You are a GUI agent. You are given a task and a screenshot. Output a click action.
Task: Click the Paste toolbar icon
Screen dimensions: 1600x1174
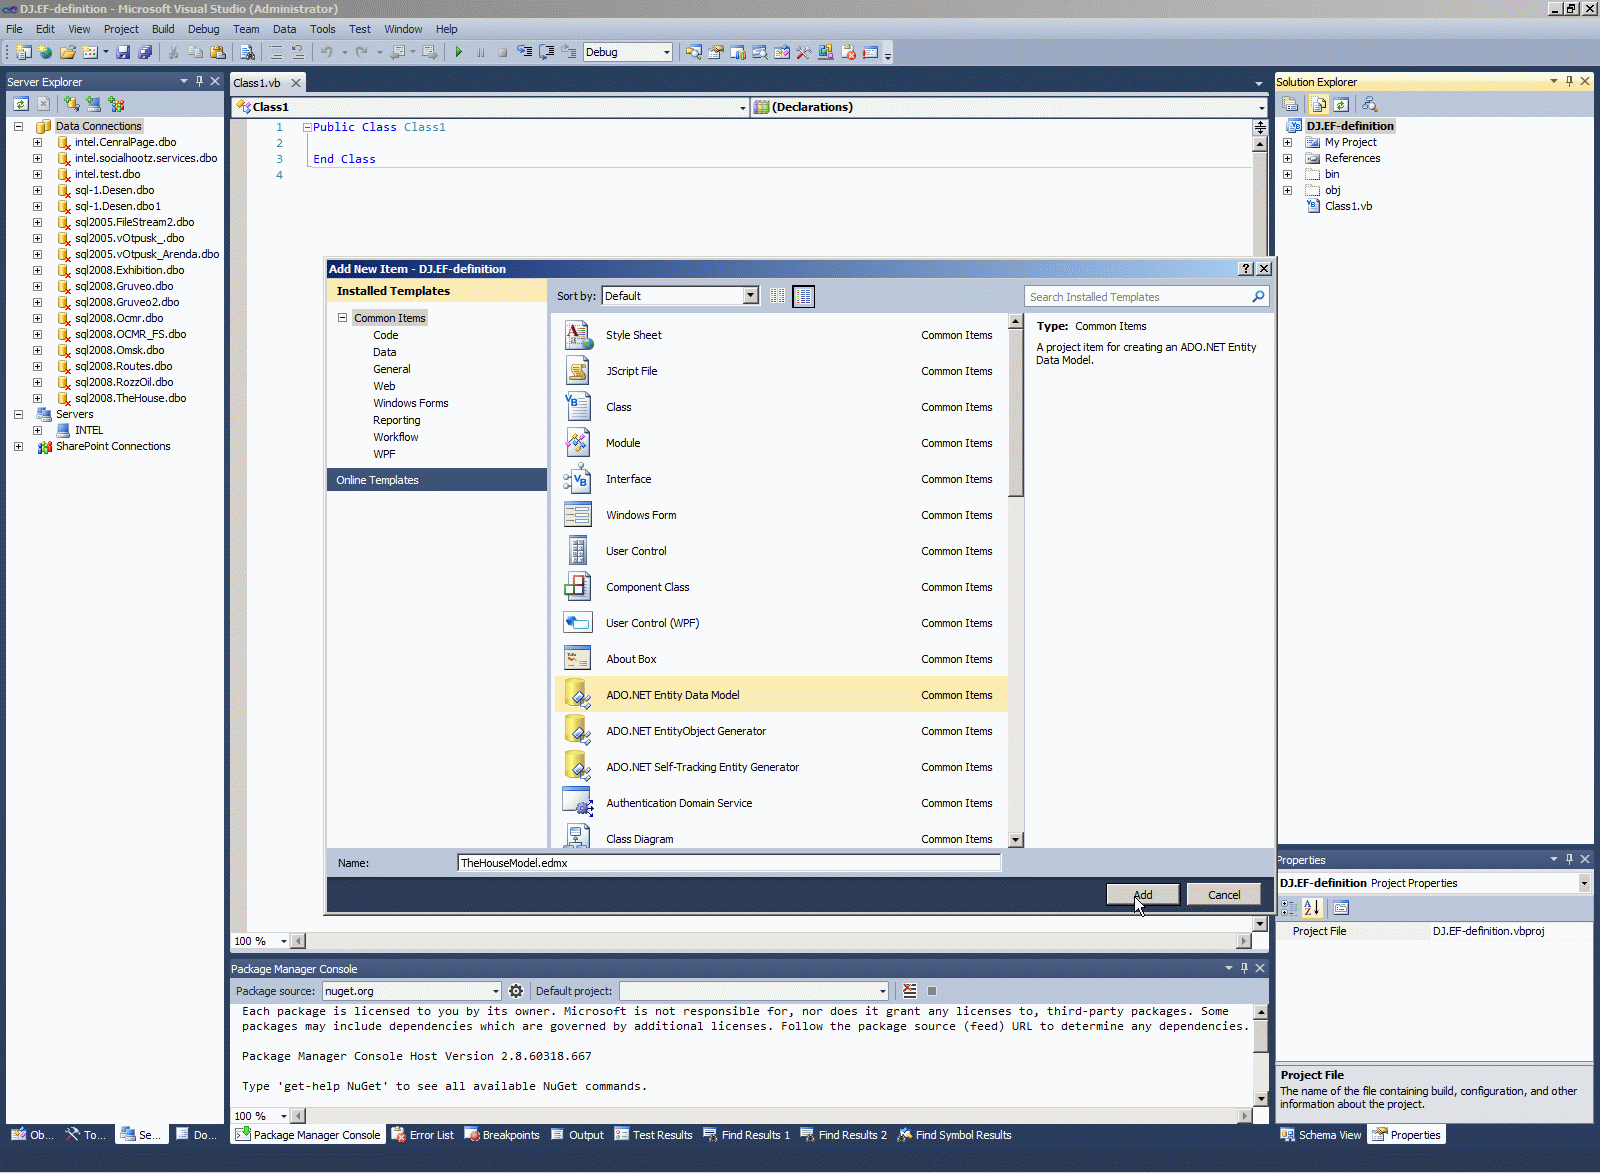(218, 52)
